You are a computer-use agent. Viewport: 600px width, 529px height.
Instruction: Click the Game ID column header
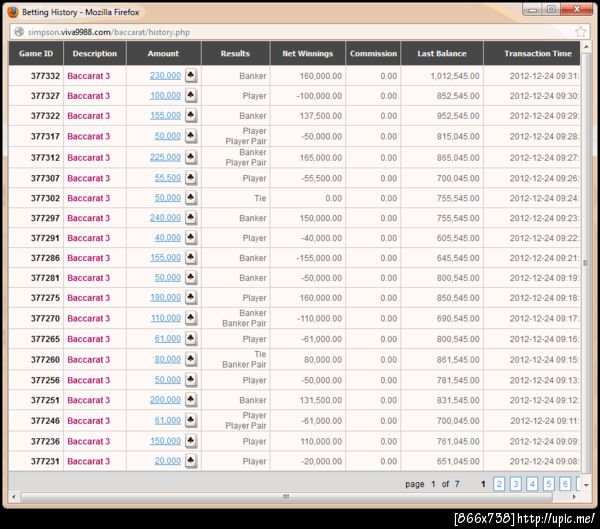click(x=36, y=53)
